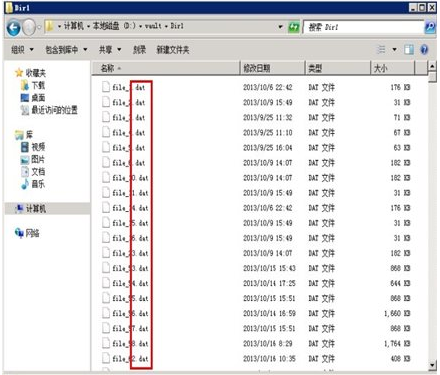The height and width of the screenshot is (375, 440).
Task: Sort by the 名称 column header
Action: (x=166, y=68)
